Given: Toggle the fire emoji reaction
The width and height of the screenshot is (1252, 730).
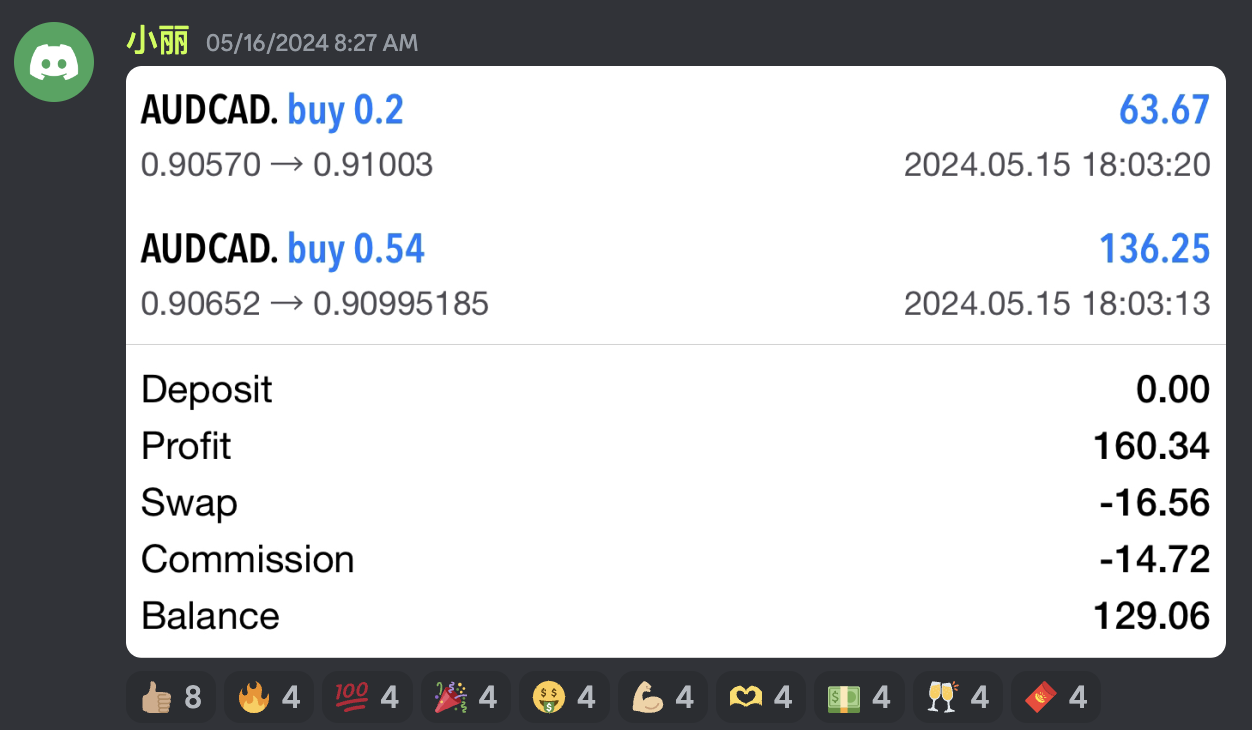Looking at the screenshot, I should [269, 696].
